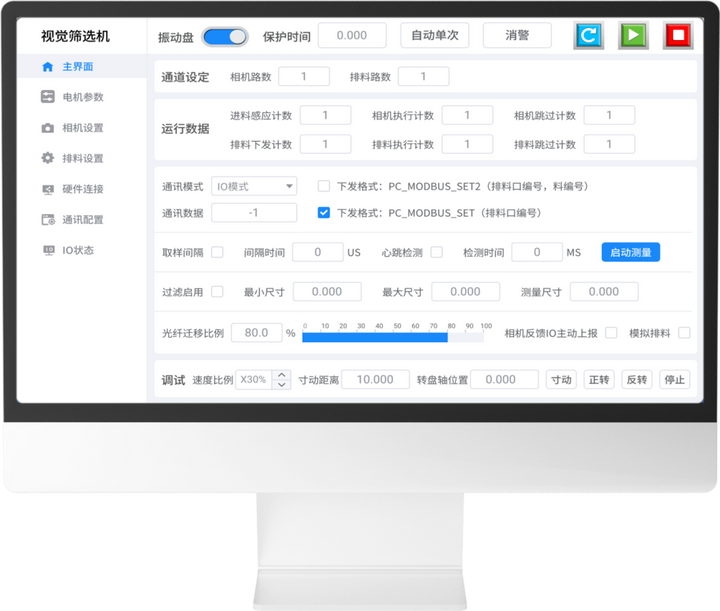Click the blue 启动测量 button

tap(630, 252)
